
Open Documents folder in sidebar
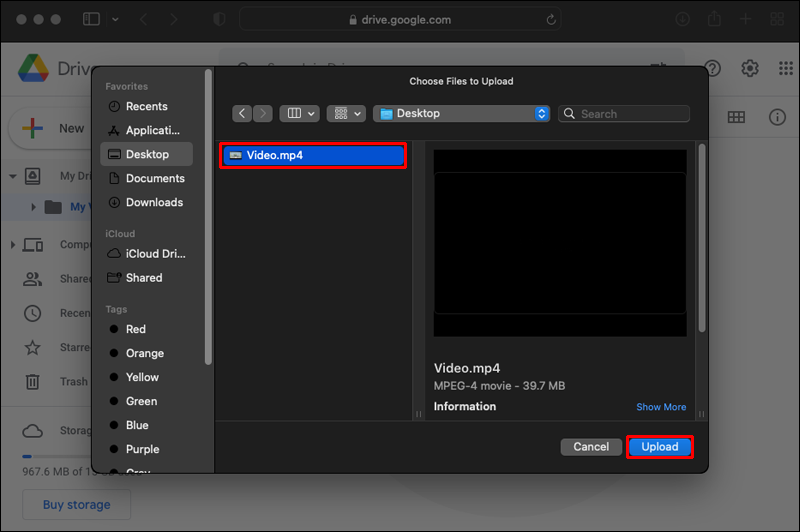tap(146, 178)
